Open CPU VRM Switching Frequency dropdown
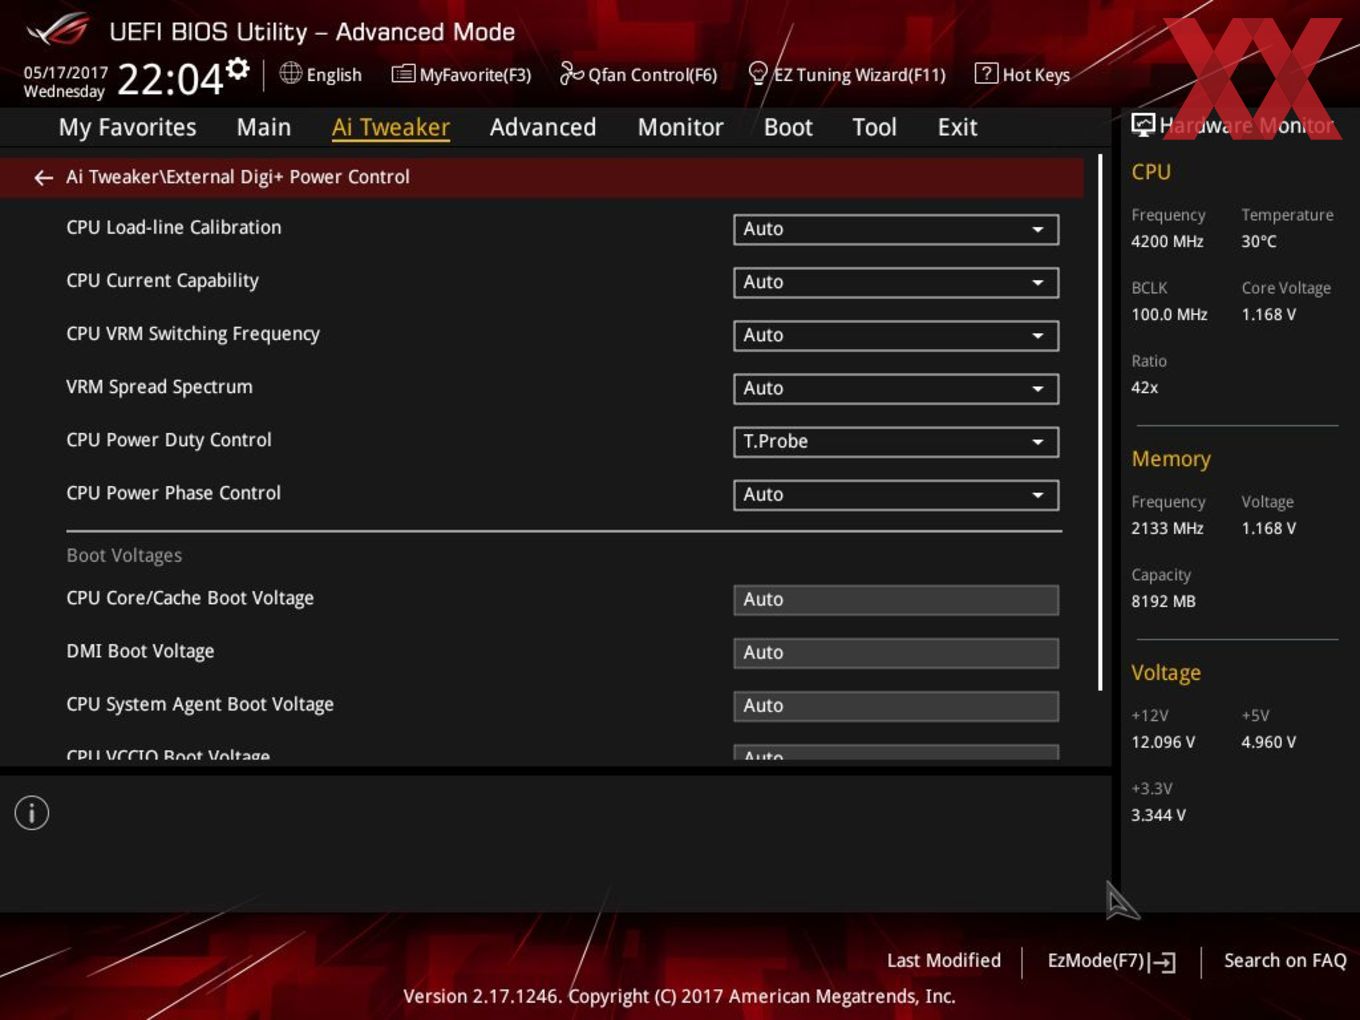 point(896,335)
